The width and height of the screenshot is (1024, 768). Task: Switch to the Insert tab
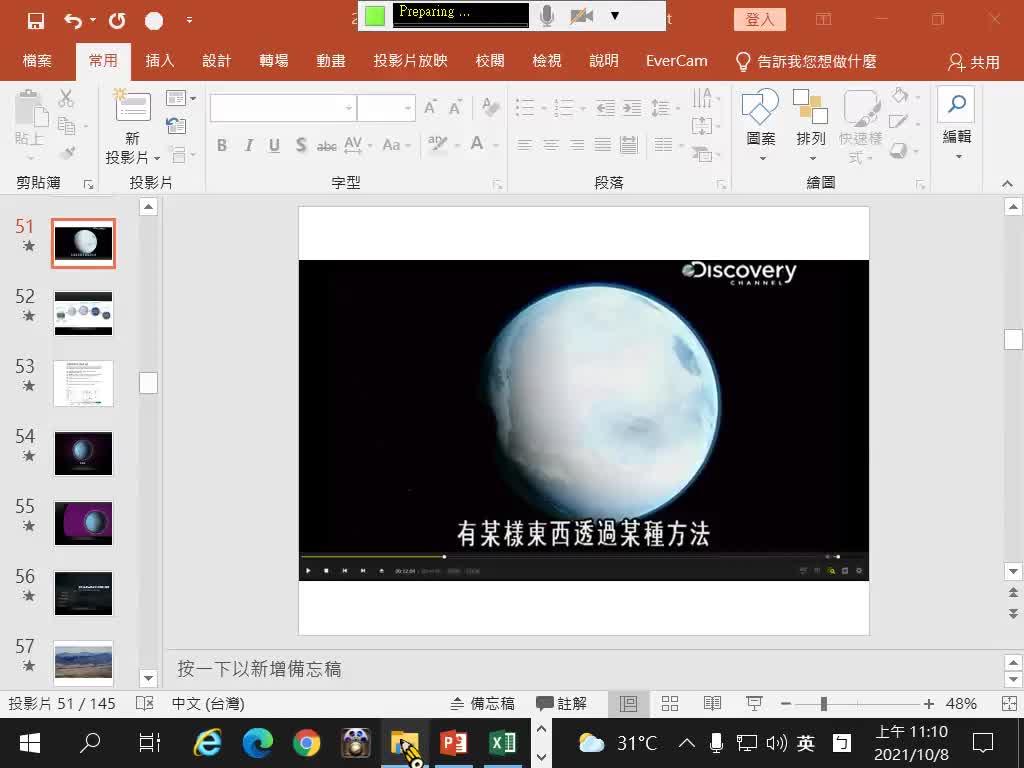[x=159, y=61]
